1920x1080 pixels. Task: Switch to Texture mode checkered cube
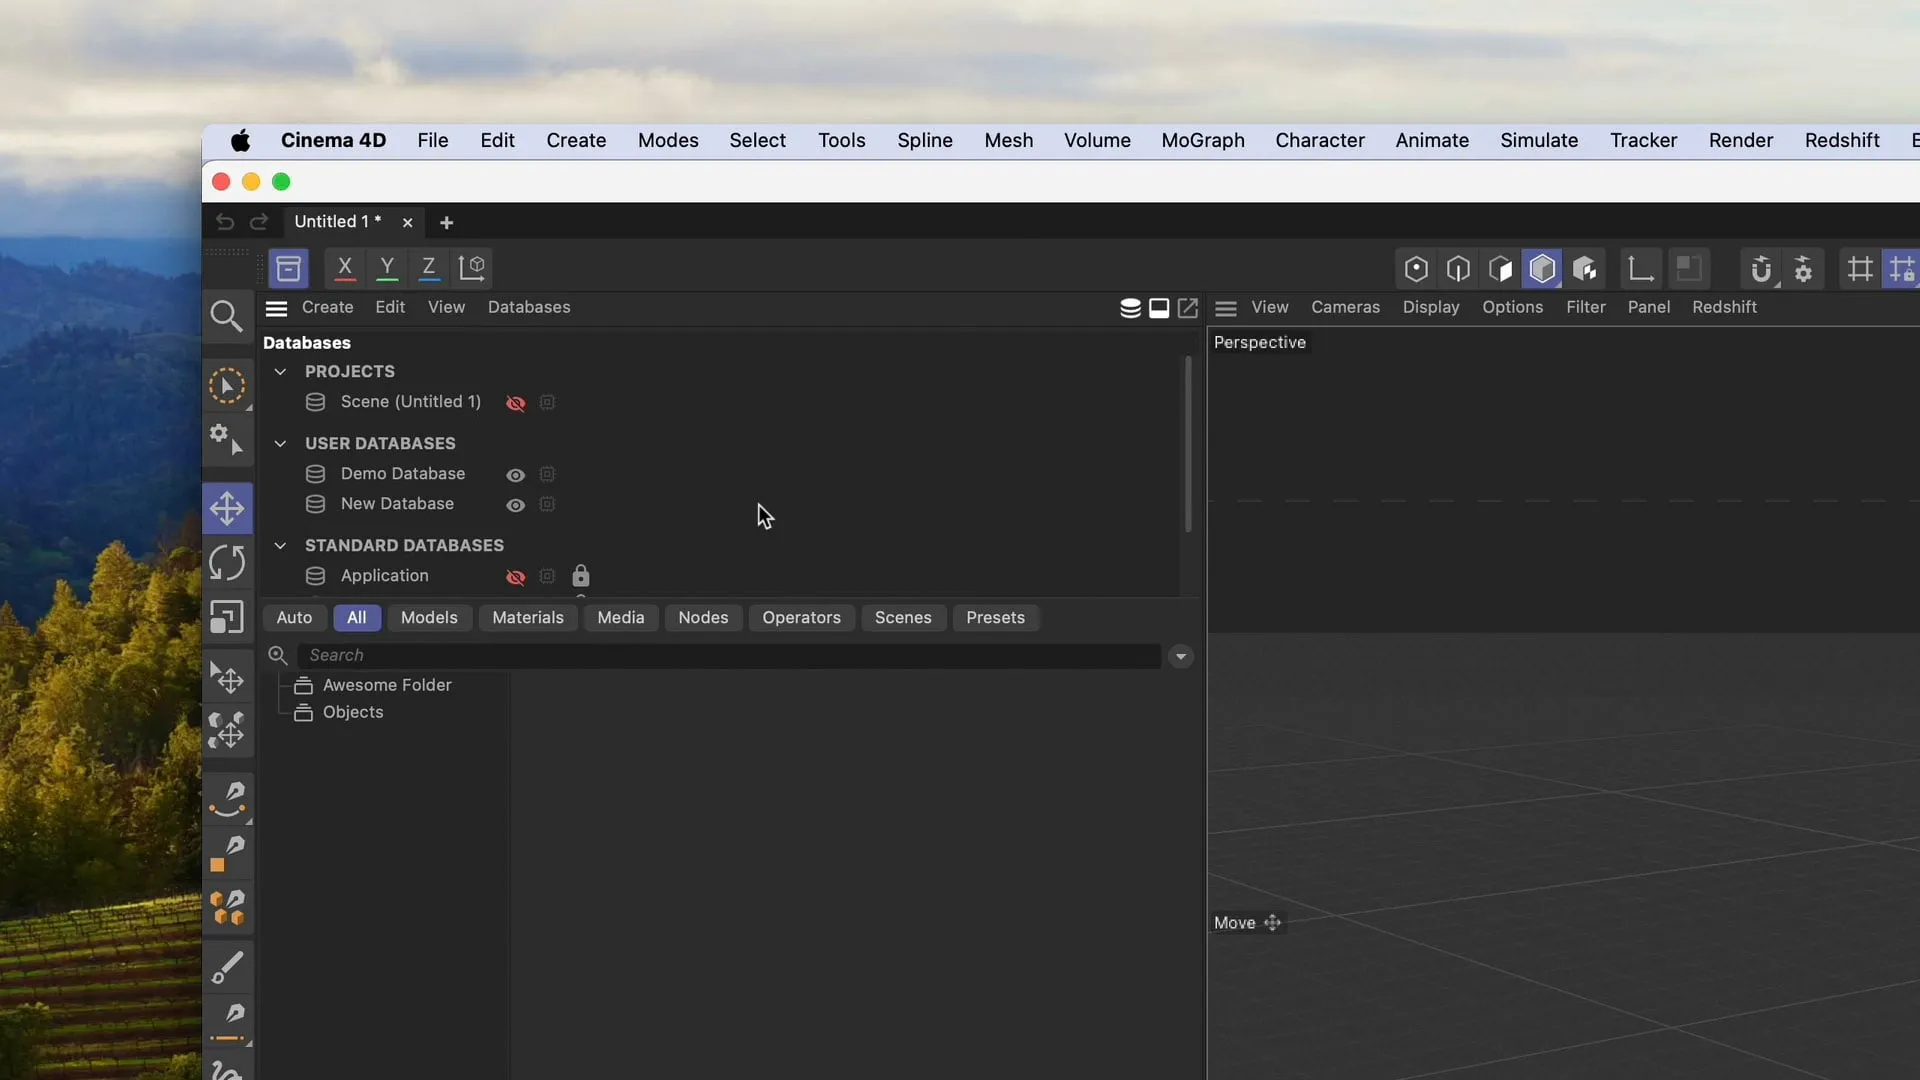click(x=1584, y=268)
